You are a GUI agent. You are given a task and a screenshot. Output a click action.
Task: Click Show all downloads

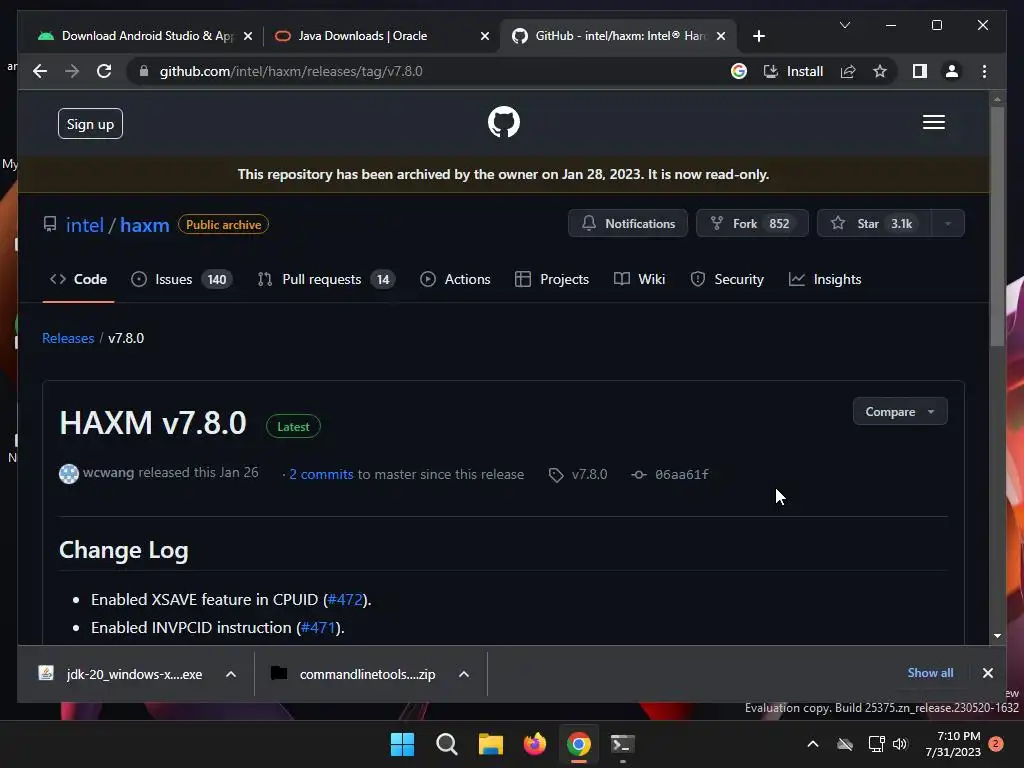pyautogui.click(x=930, y=673)
